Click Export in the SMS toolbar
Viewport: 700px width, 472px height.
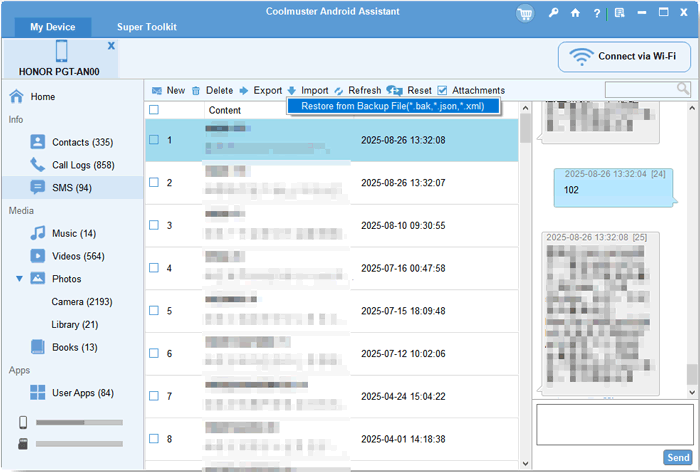(261, 90)
